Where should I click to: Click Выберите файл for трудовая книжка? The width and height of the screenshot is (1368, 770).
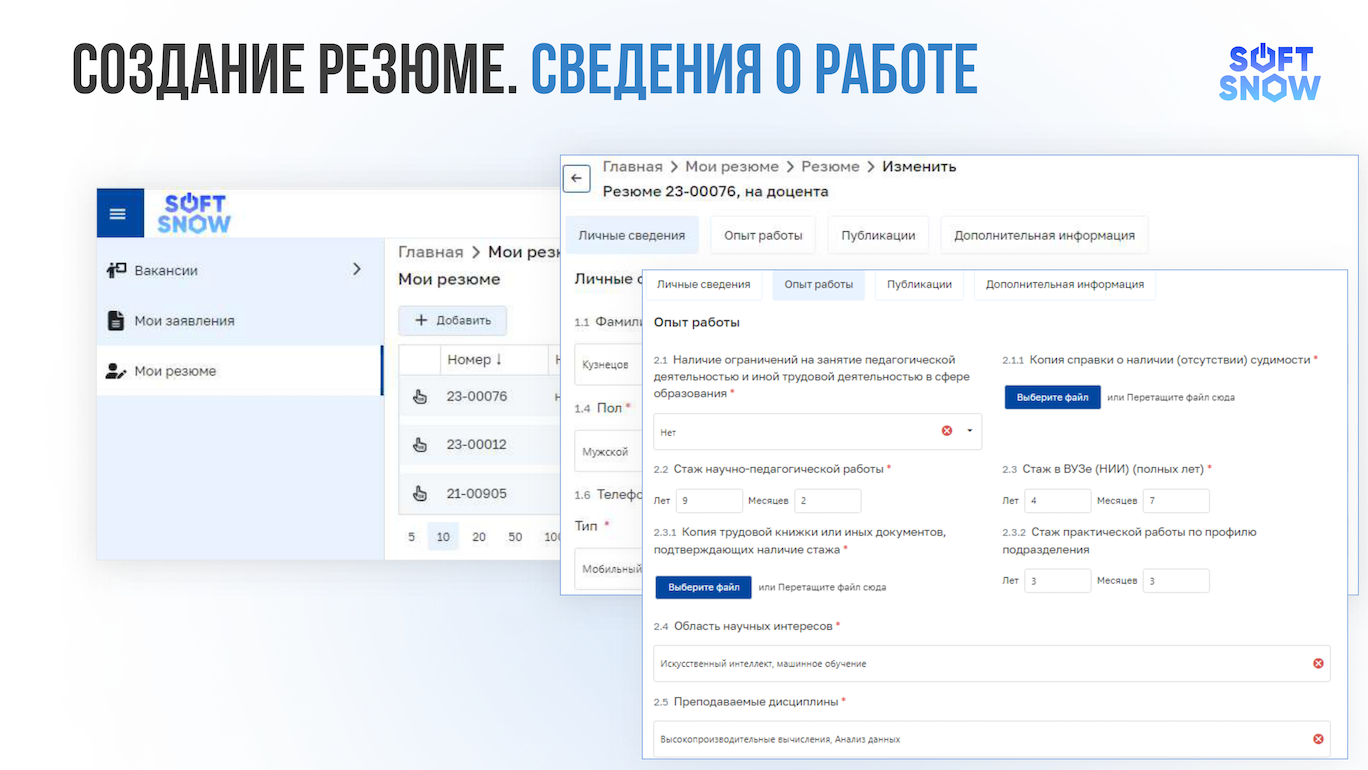[704, 587]
